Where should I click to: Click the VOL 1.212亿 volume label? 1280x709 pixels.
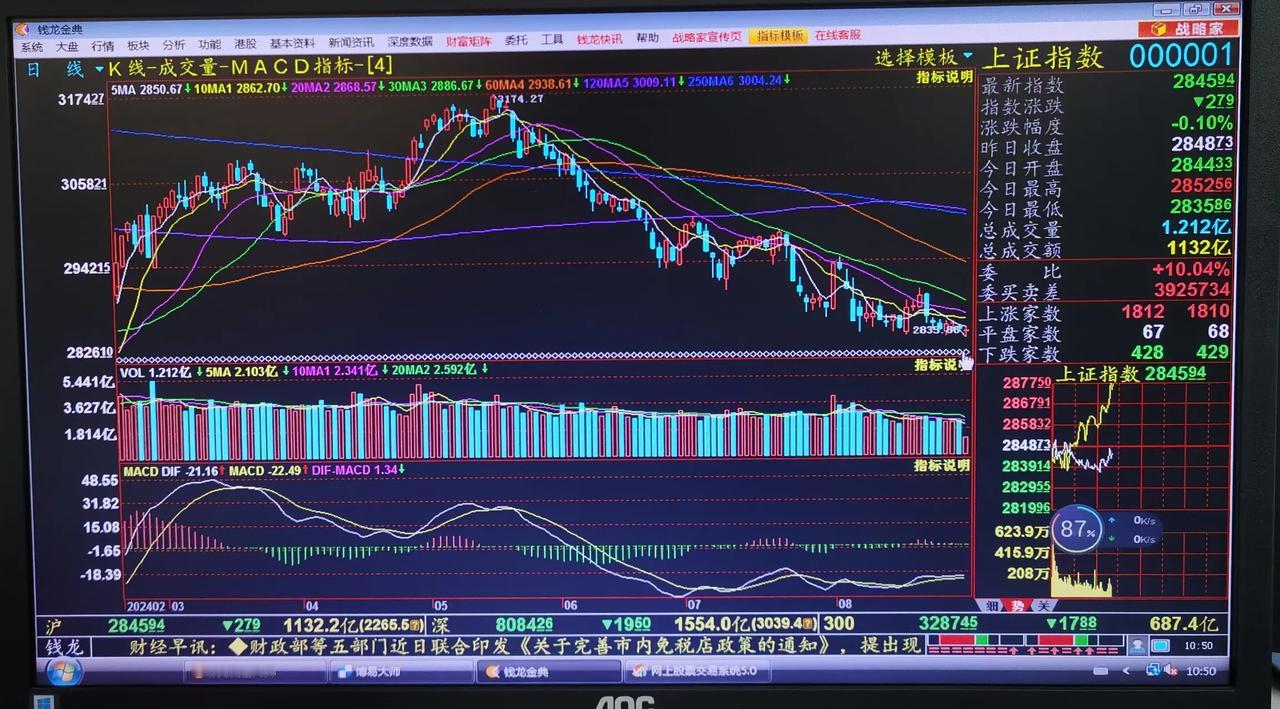[x=156, y=372]
